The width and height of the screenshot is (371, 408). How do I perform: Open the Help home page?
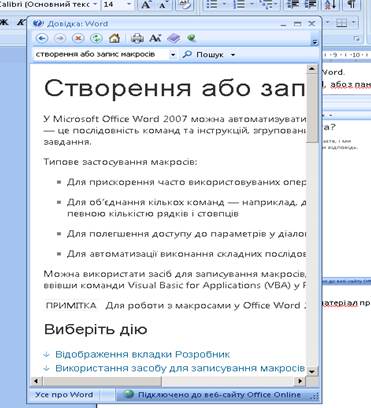click(114, 38)
